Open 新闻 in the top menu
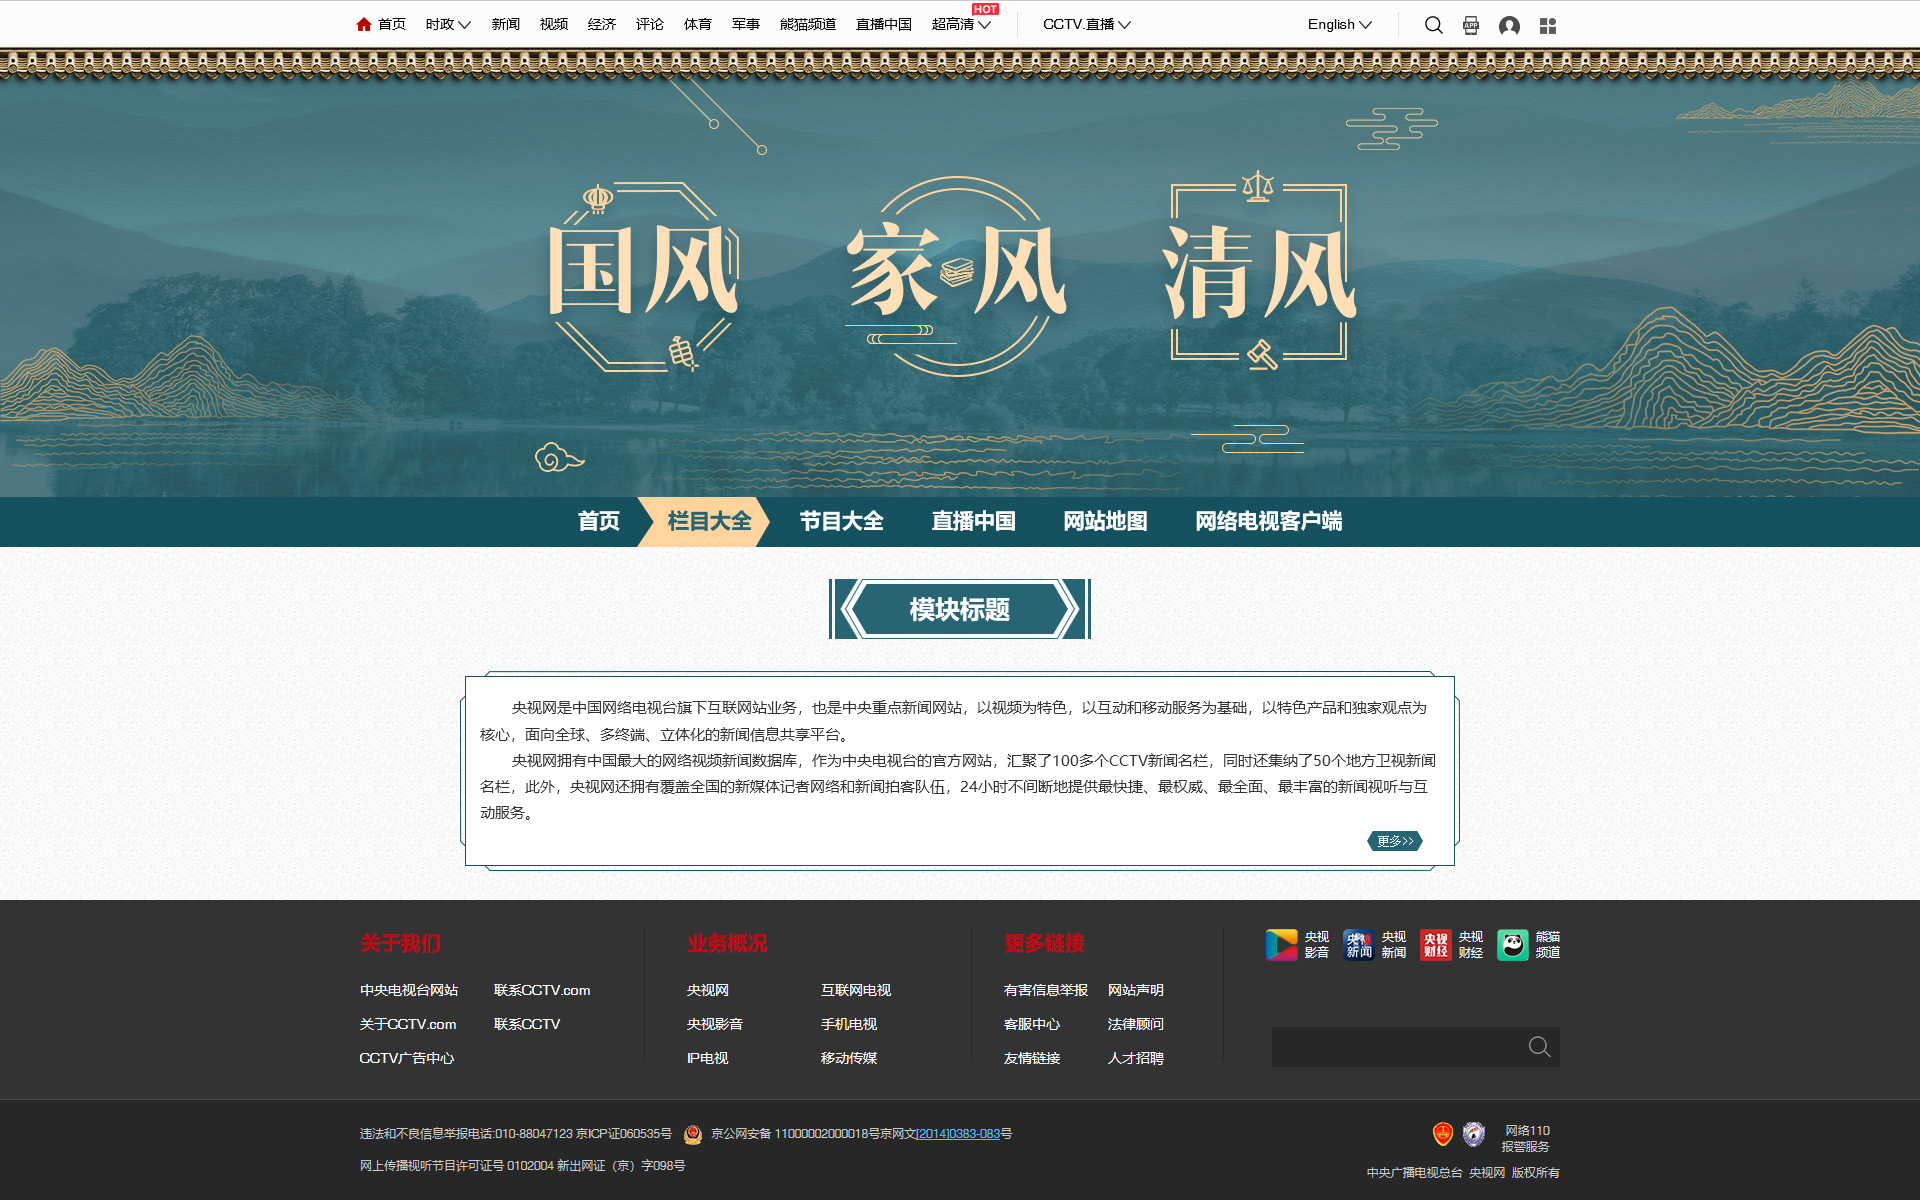Image resolution: width=1920 pixels, height=1200 pixels. [x=506, y=24]
